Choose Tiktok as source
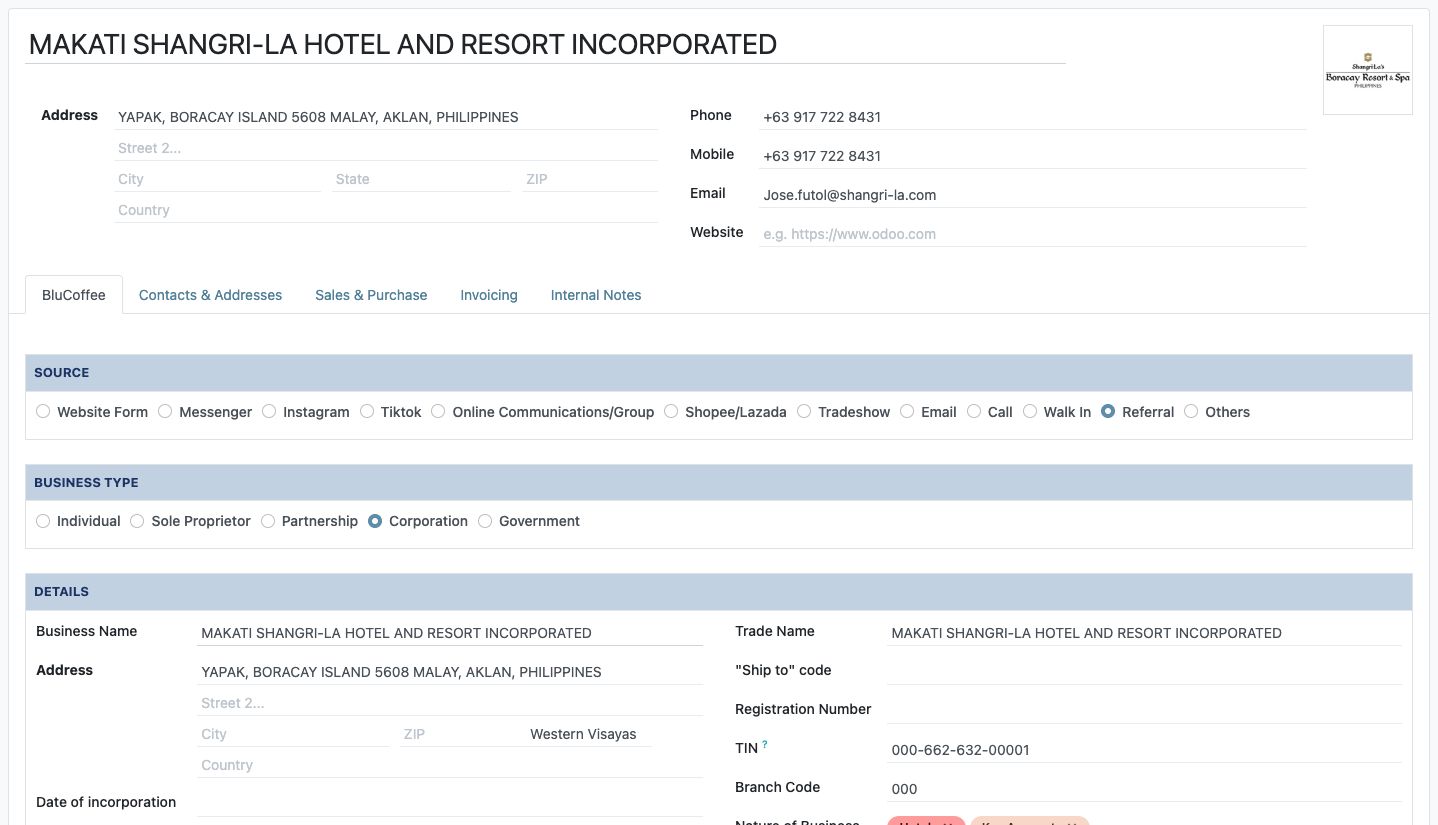The width and height of the screenshot is (1438, 825). point(367,411)
